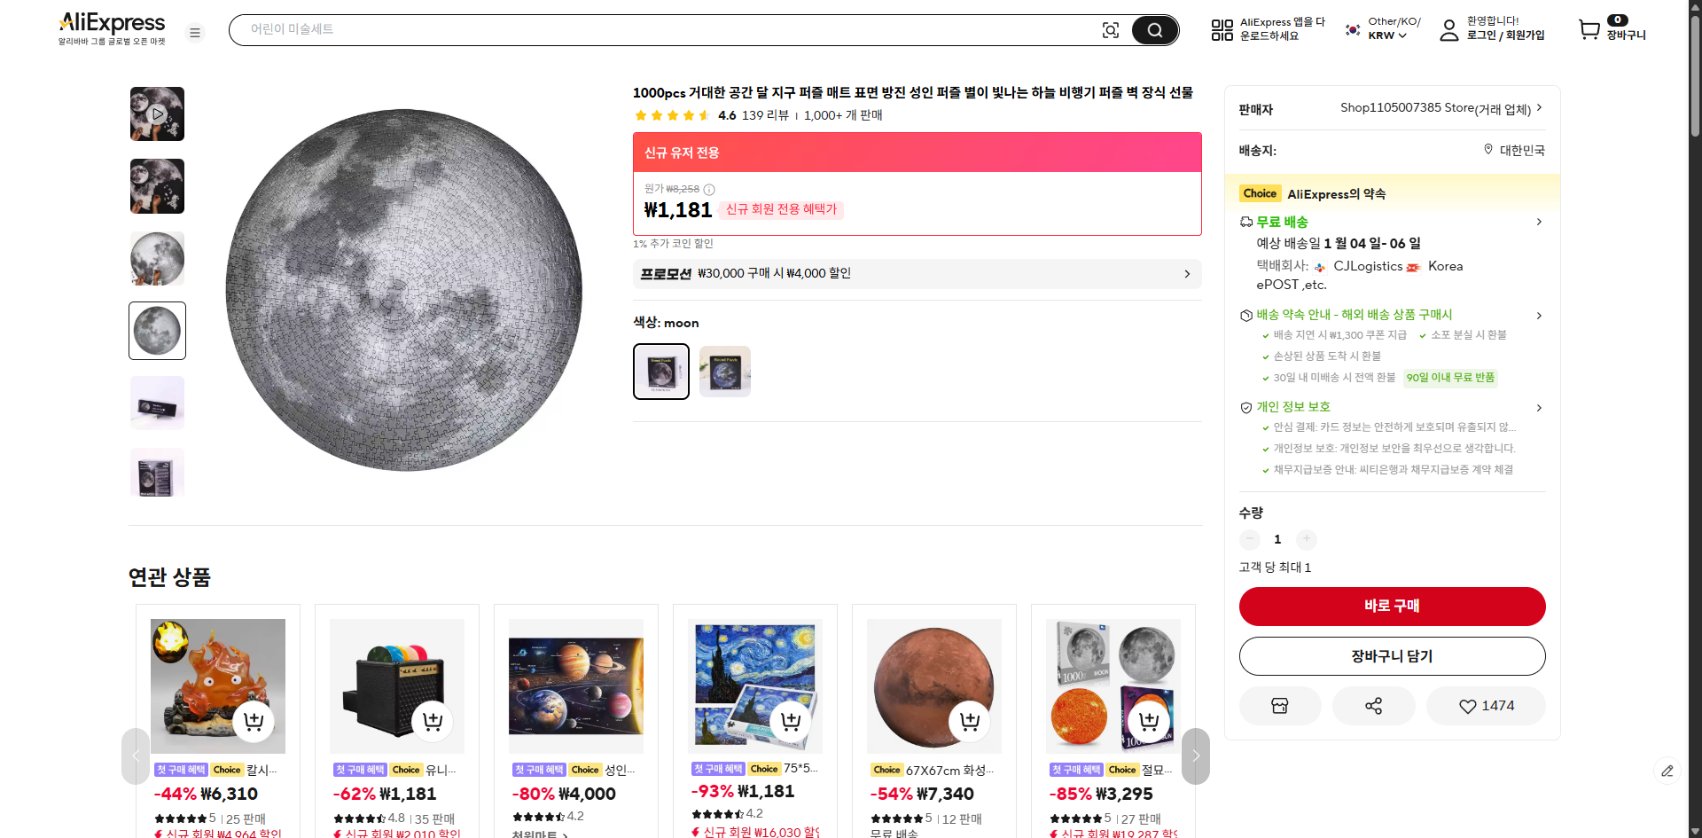Image resolution: width=1702 pixels, height=838 pixels.
Task: Add to wishlist with heart icon
Action: [x=1485, y=706]
